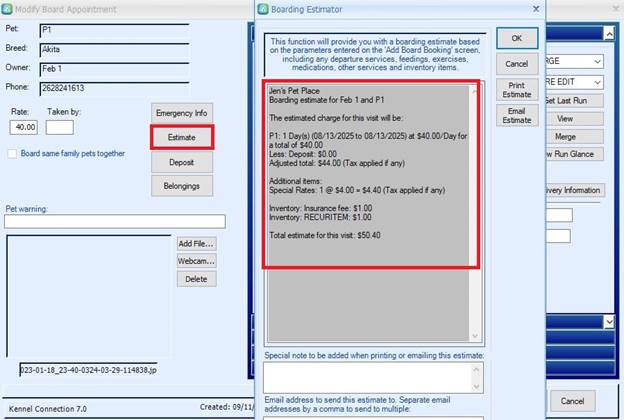624x420 pixels.
Task: Click the Print Estimate button
Action: (x=517, y=90)
